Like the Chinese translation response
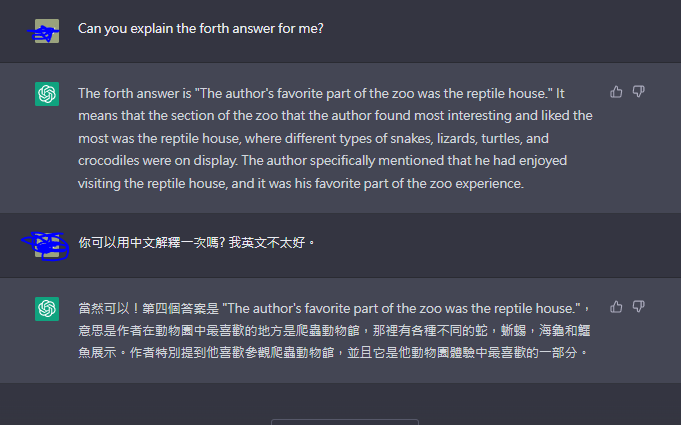 click(x=616, y=306)
